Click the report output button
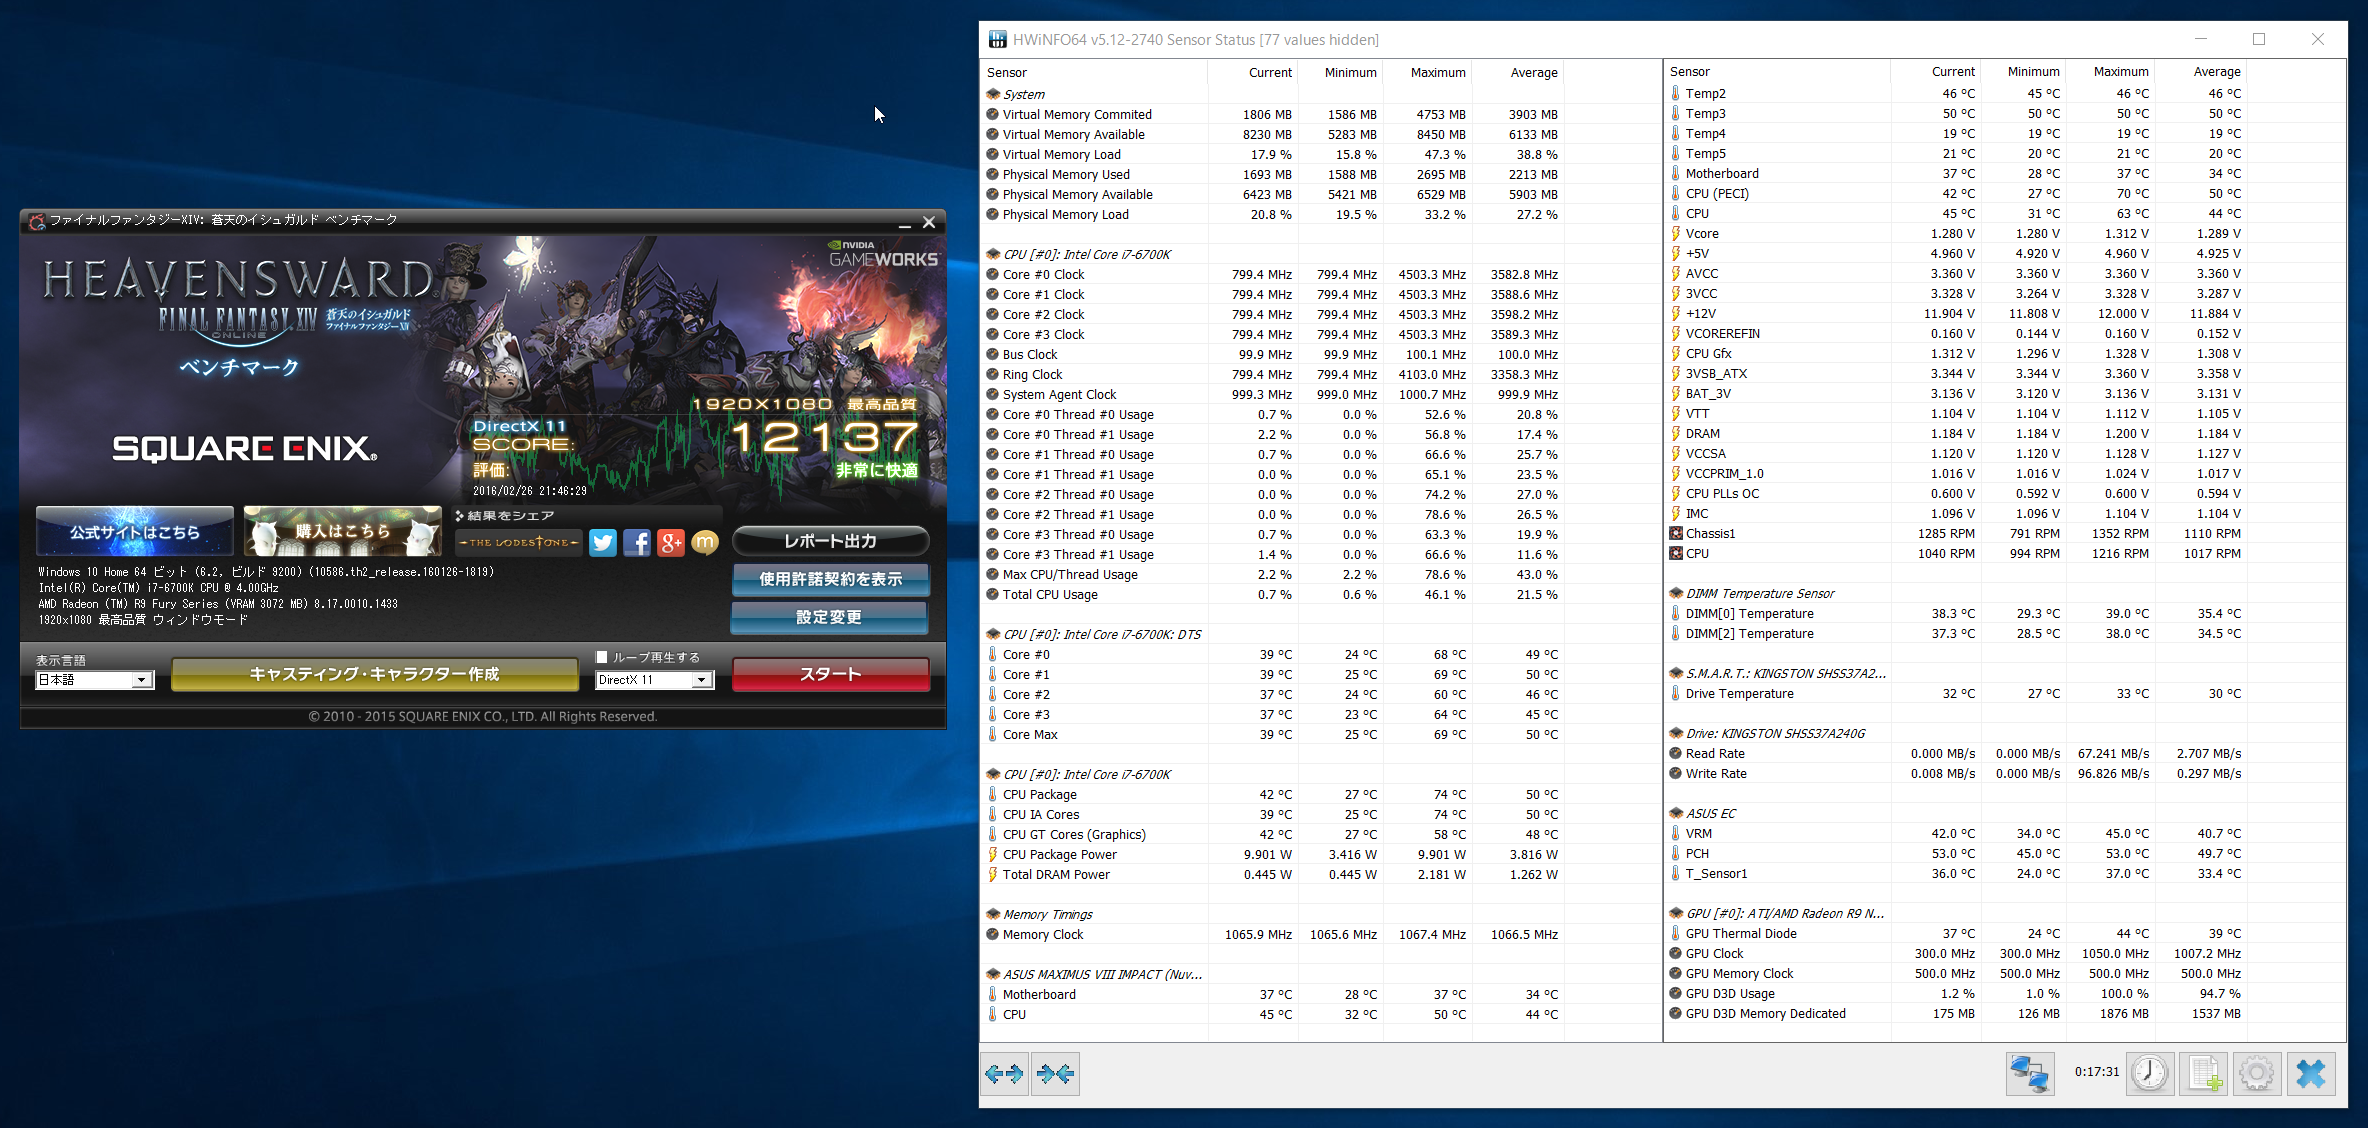The height and width of the screenshot is (1128, 2368). click(x=830, y=541)
